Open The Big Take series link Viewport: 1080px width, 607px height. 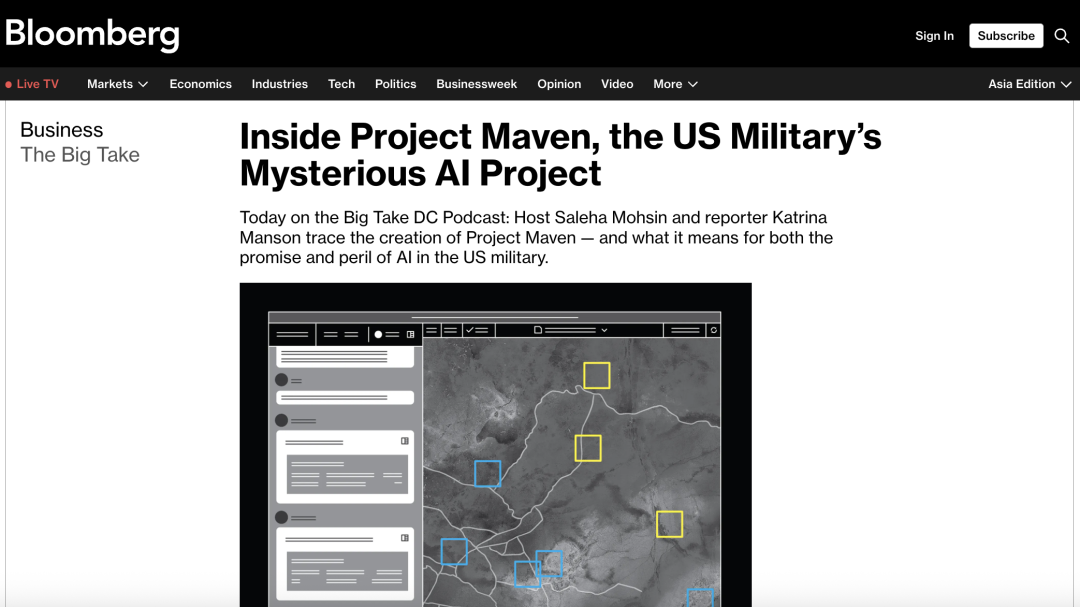click(x=80, y=155)
